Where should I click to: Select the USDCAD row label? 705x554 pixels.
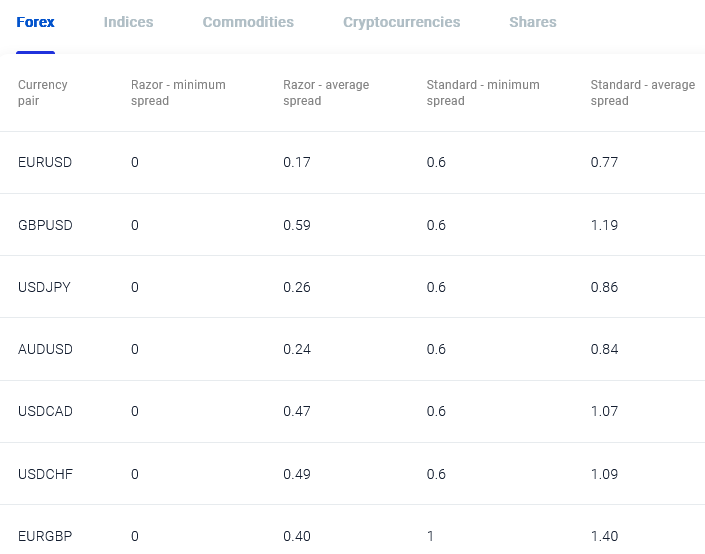pos(45,411)
